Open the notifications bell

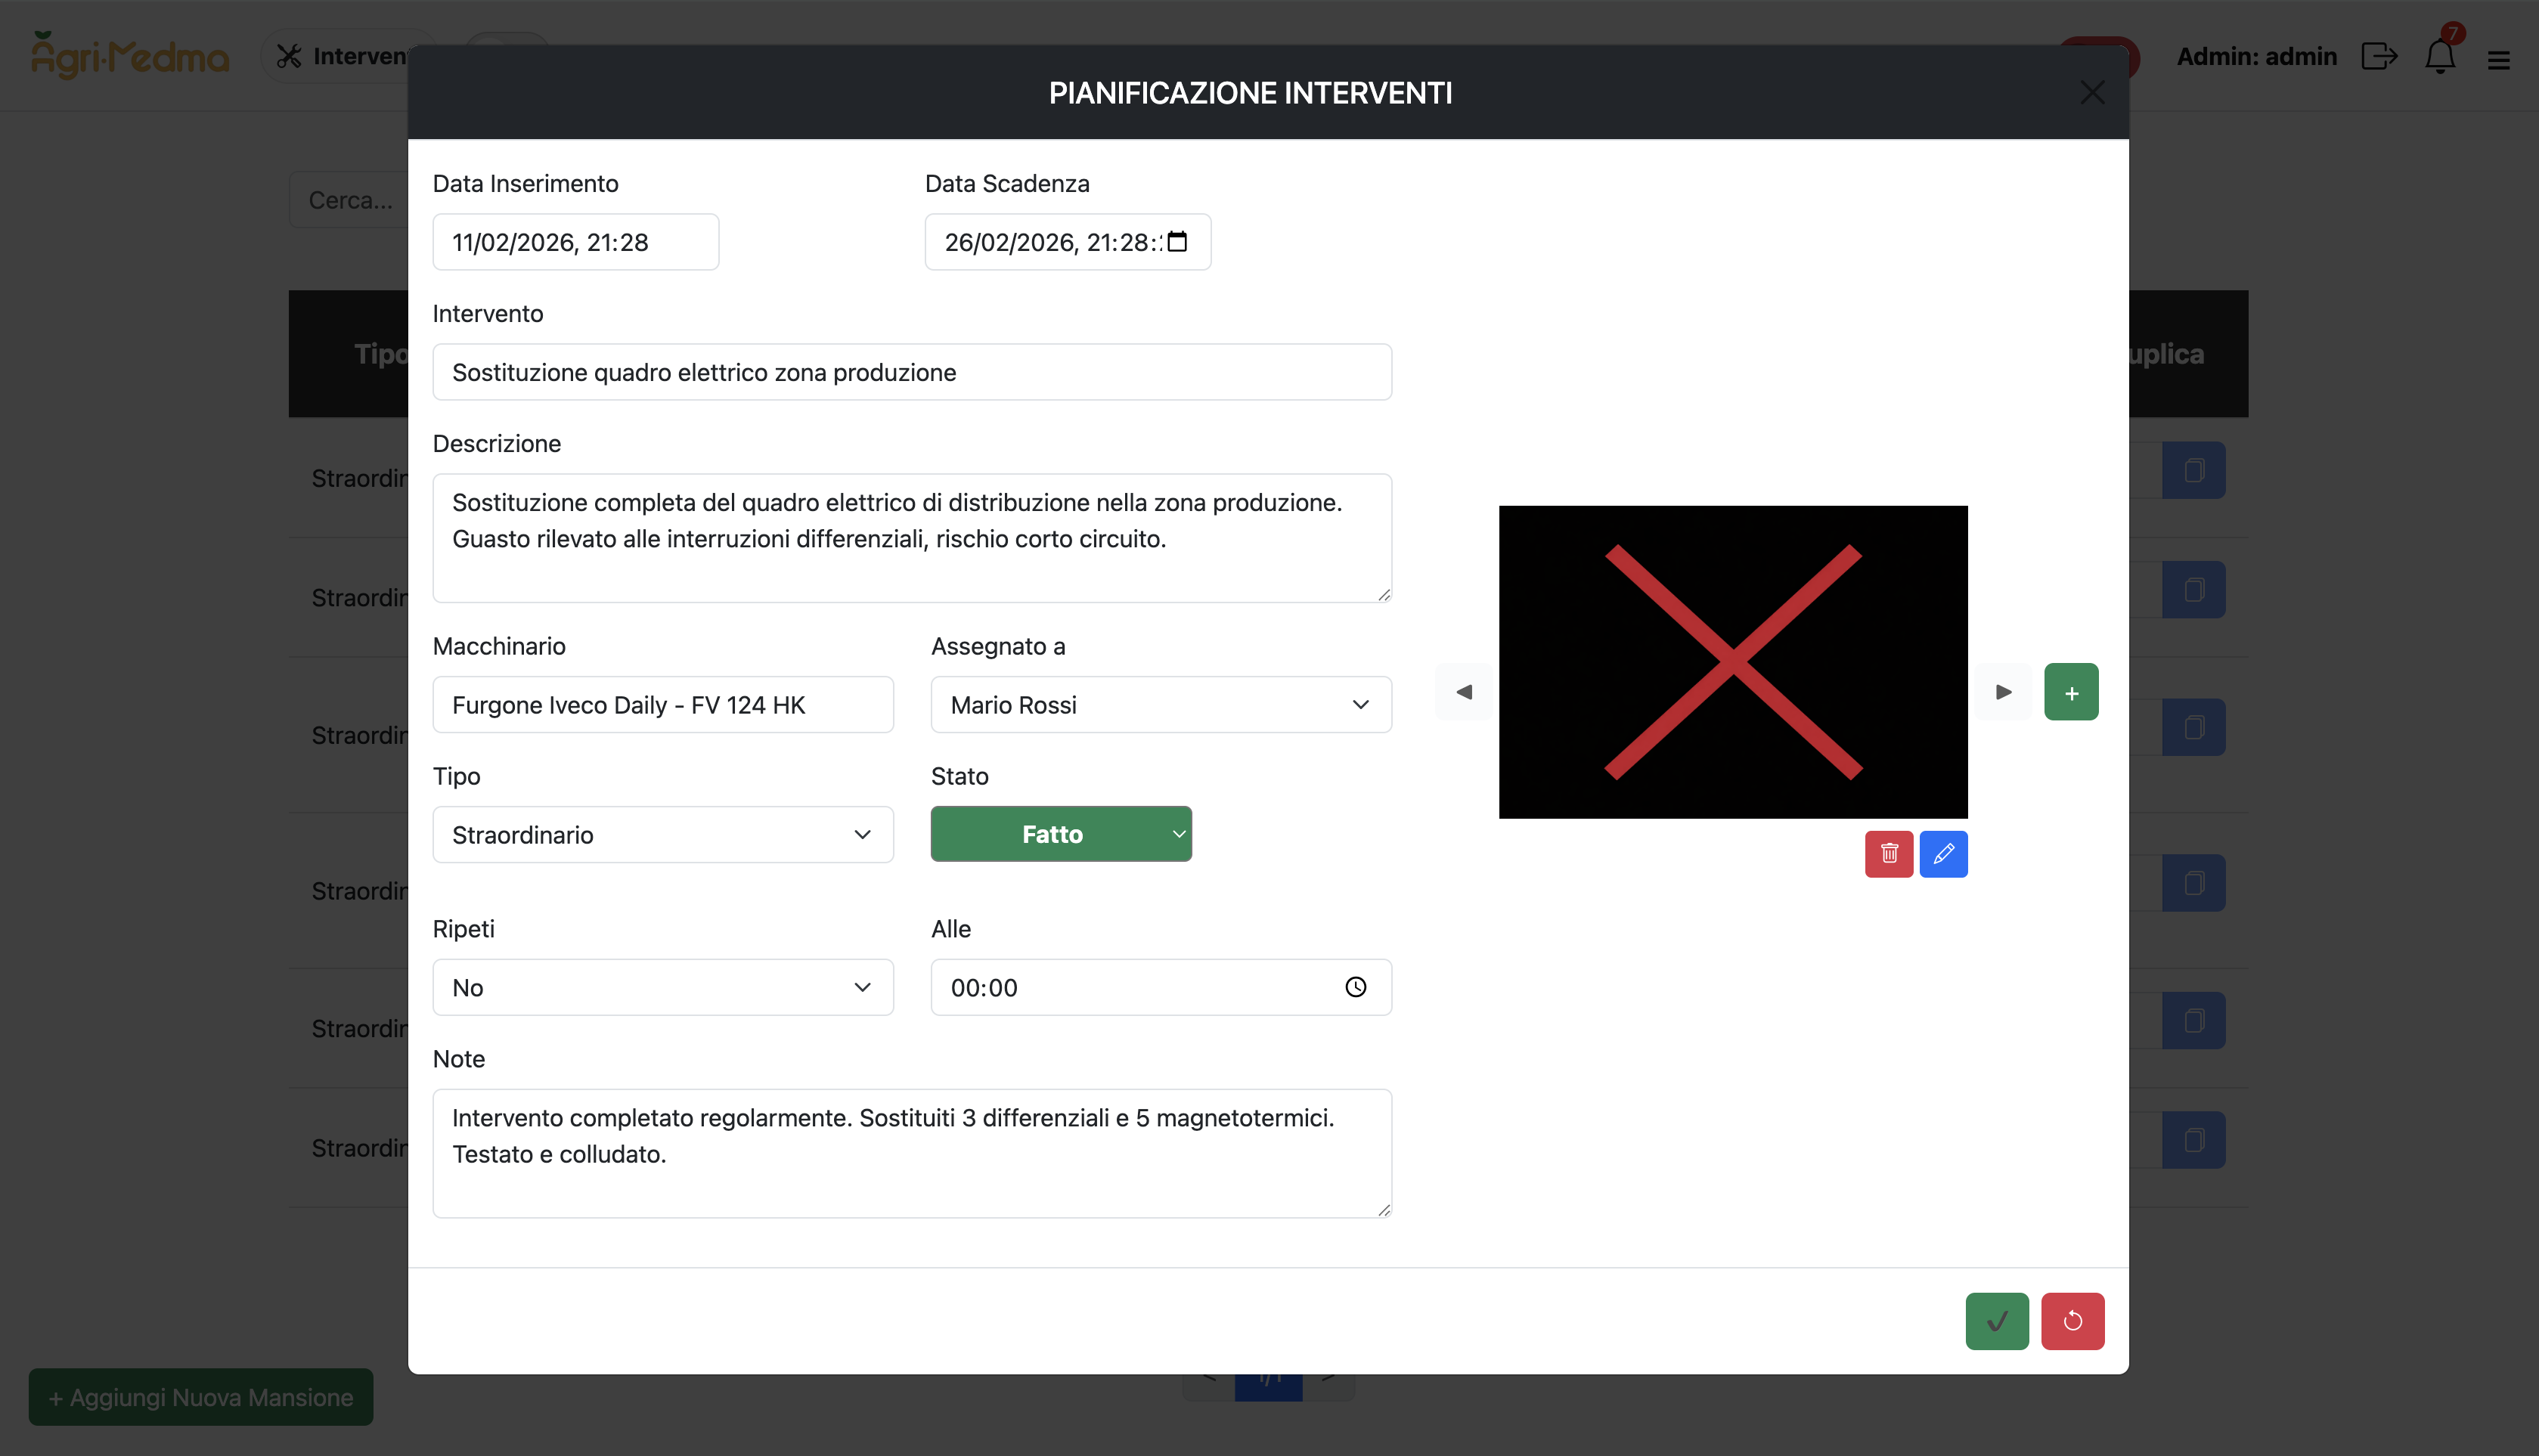[x=2440, y=56]
